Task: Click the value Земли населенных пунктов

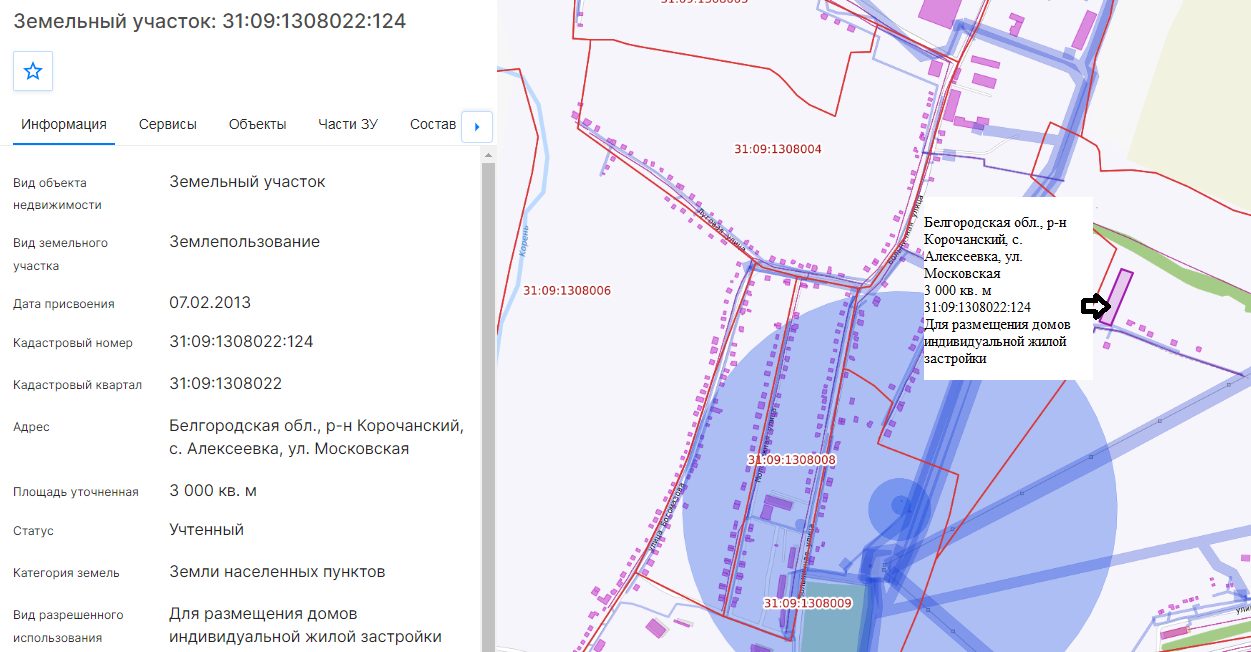Action: pyautogui.click(x=277, y=572)
